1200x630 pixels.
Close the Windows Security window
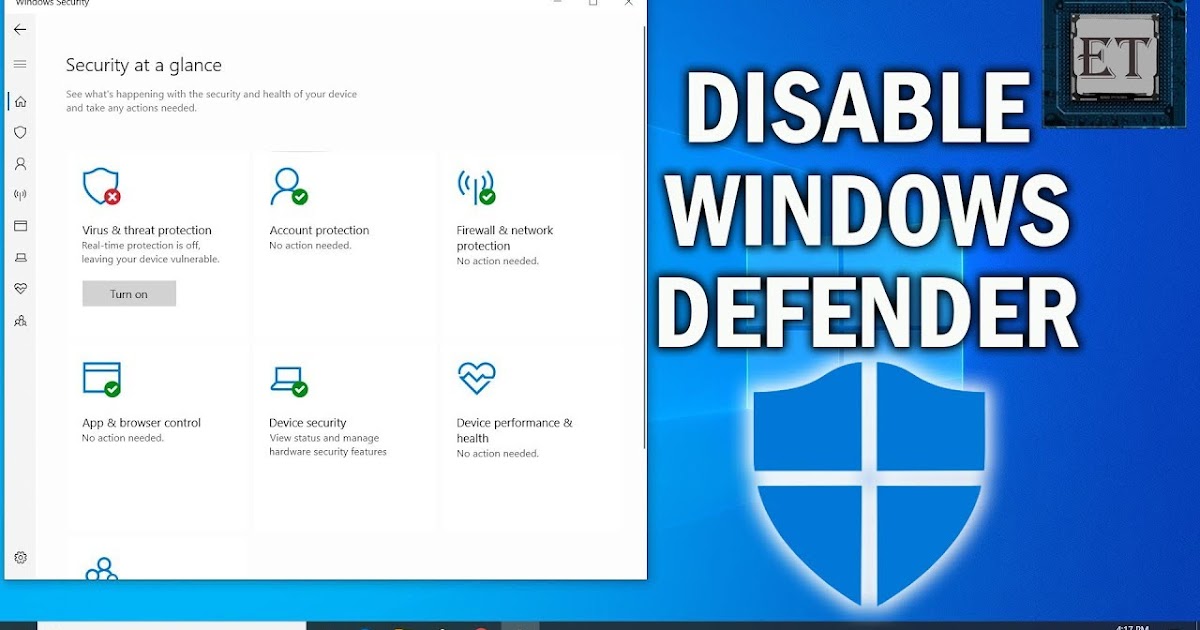tap(628, 3)
